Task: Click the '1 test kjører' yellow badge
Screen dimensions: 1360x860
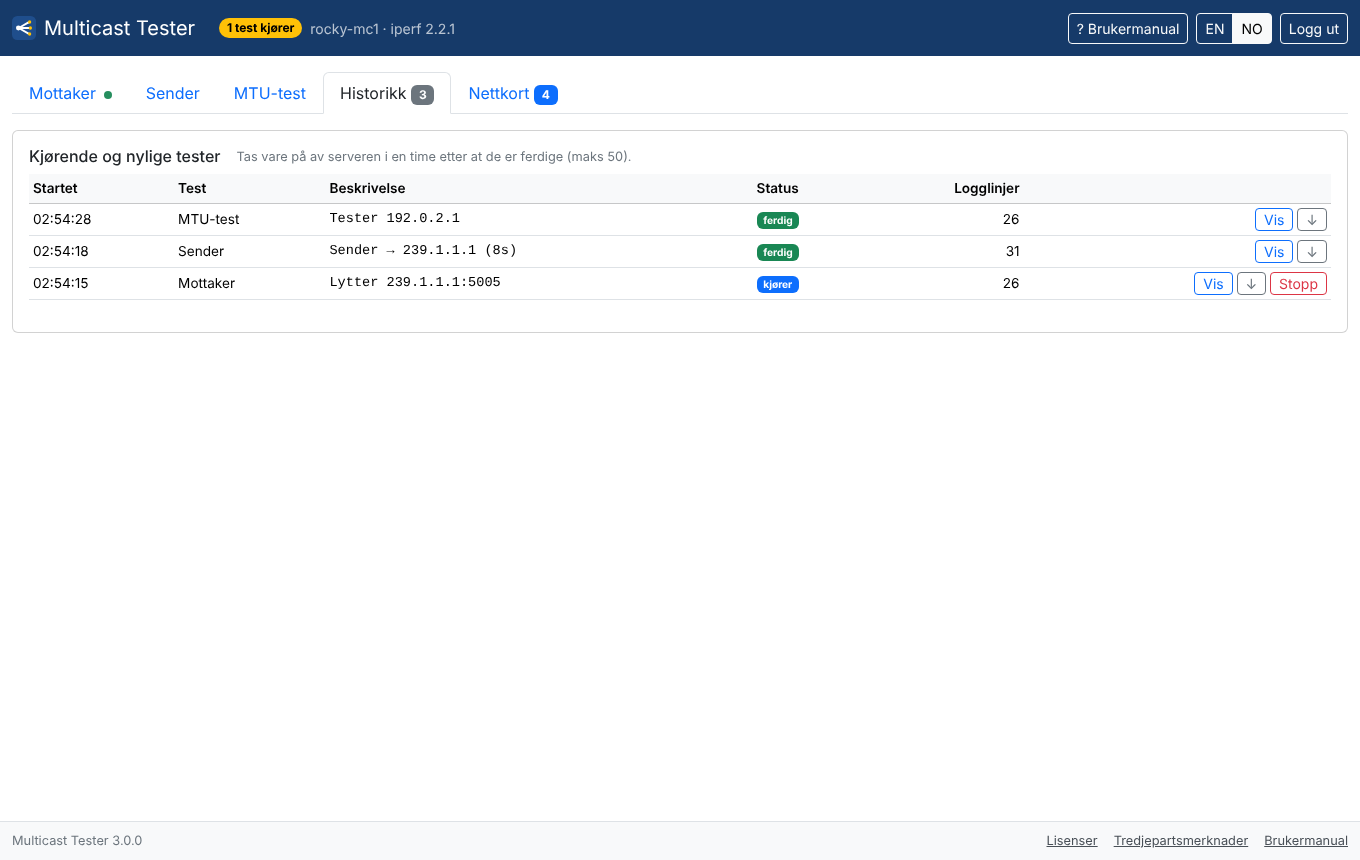Action: (x=260, y=28)
